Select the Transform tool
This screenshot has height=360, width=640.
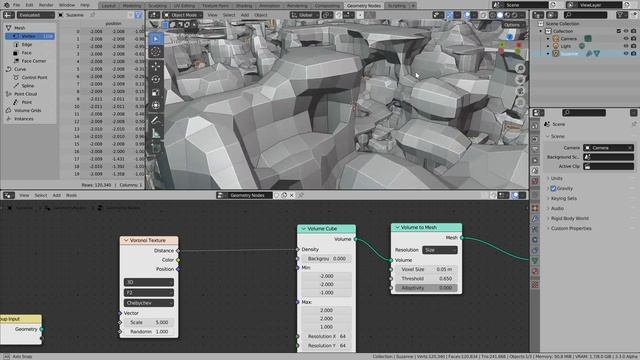(x=156, y=106)
